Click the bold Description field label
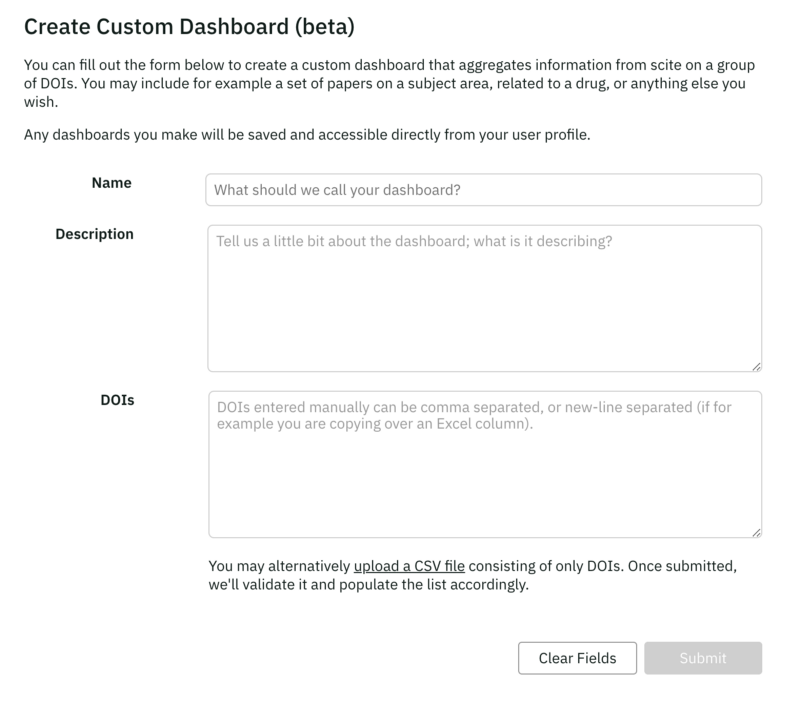800x704 pixels. 94,234
